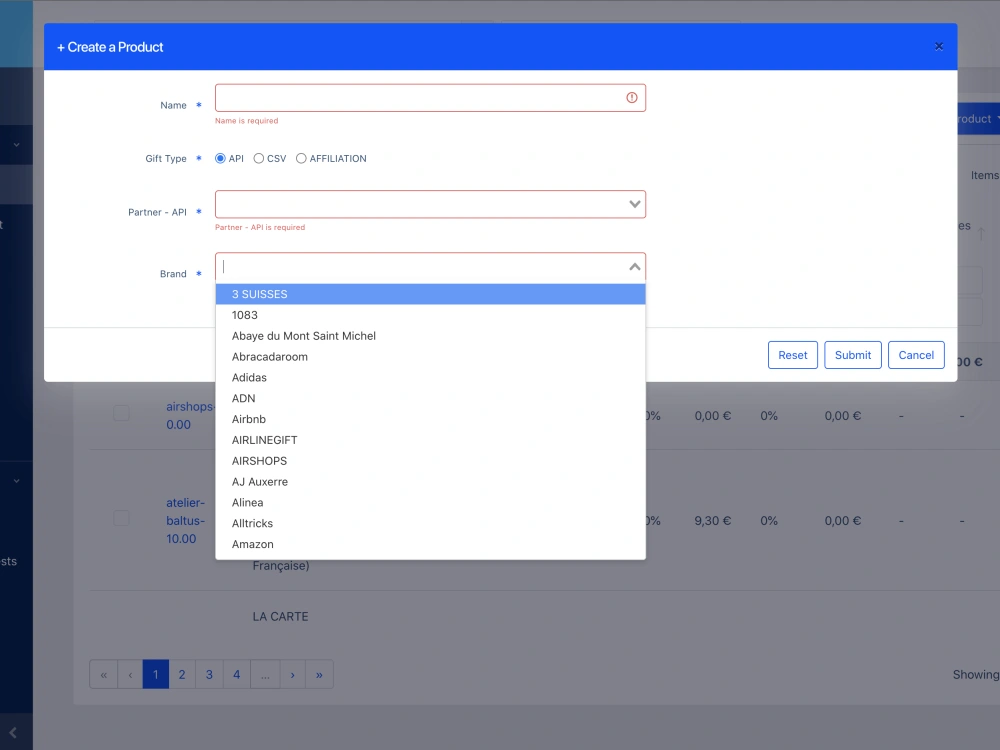Image resolution: width=1000 pixels, height=750 pixels.
Task: Open the airshops 0.00 product link
Action: click(190, 415)
